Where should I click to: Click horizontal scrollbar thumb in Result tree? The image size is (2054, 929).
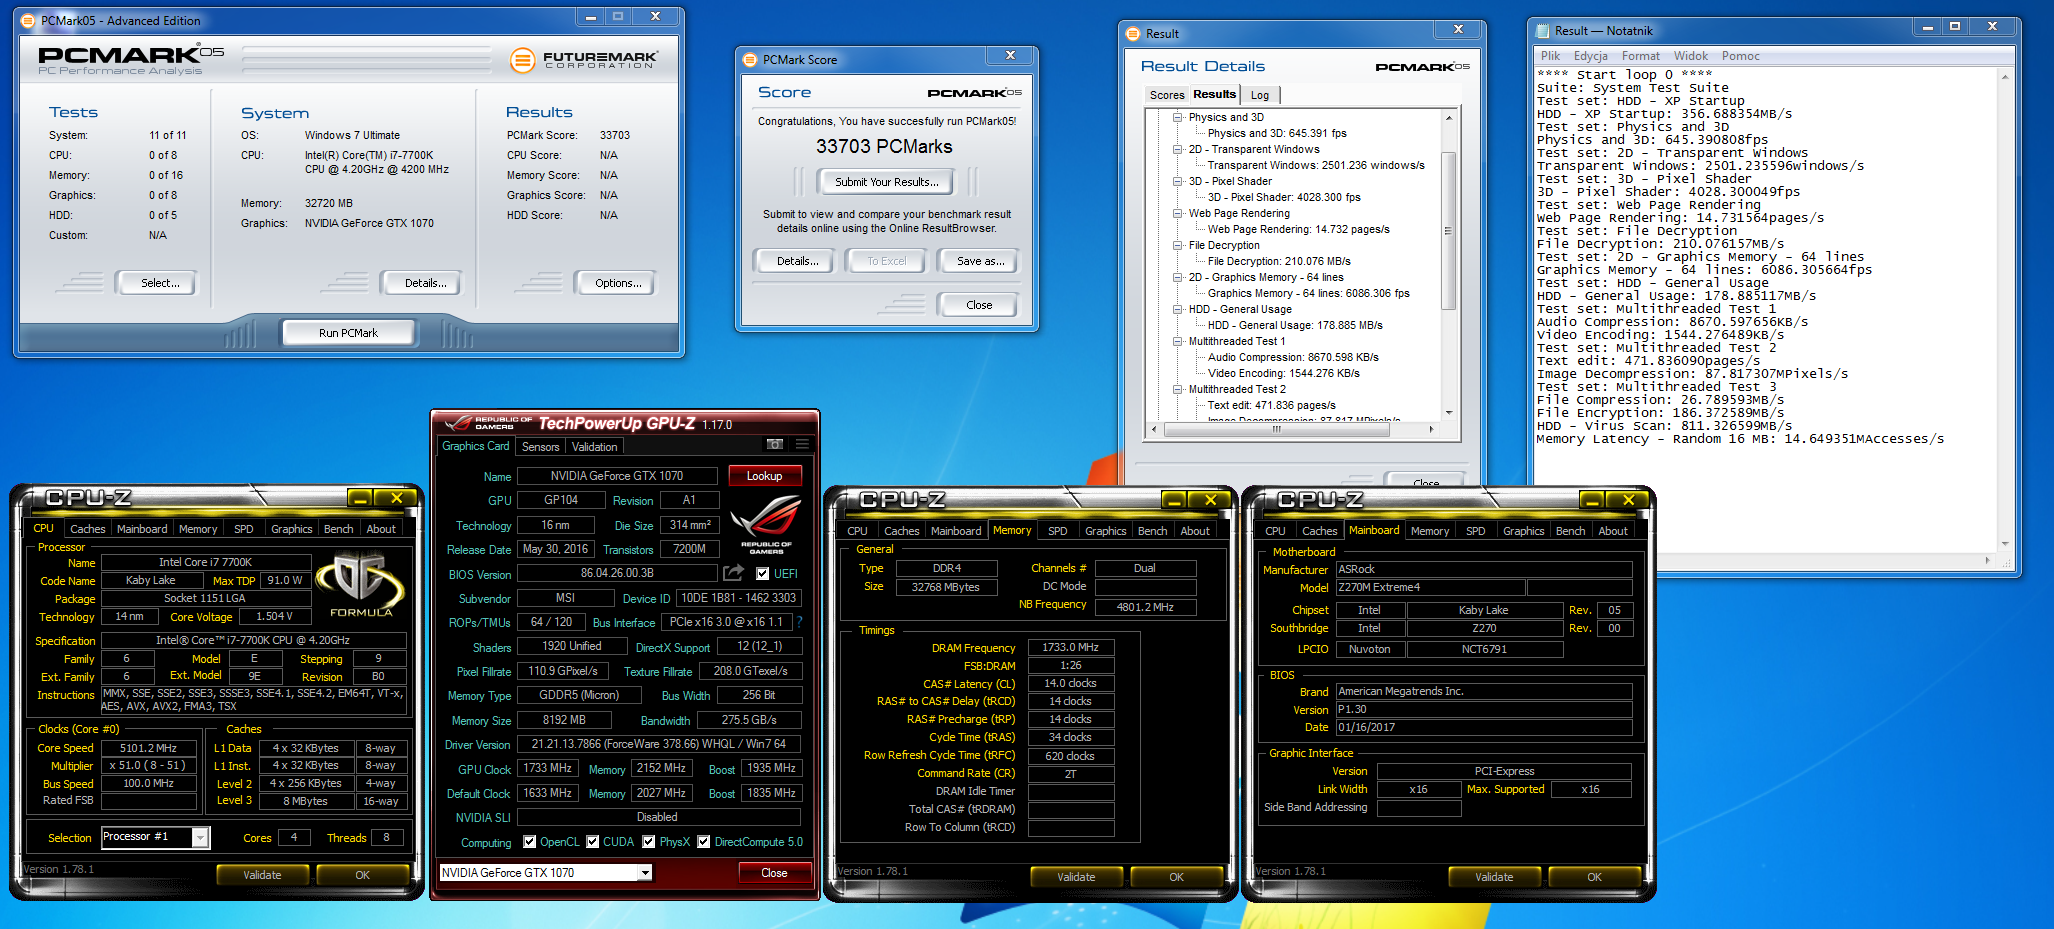point(1276,429)
